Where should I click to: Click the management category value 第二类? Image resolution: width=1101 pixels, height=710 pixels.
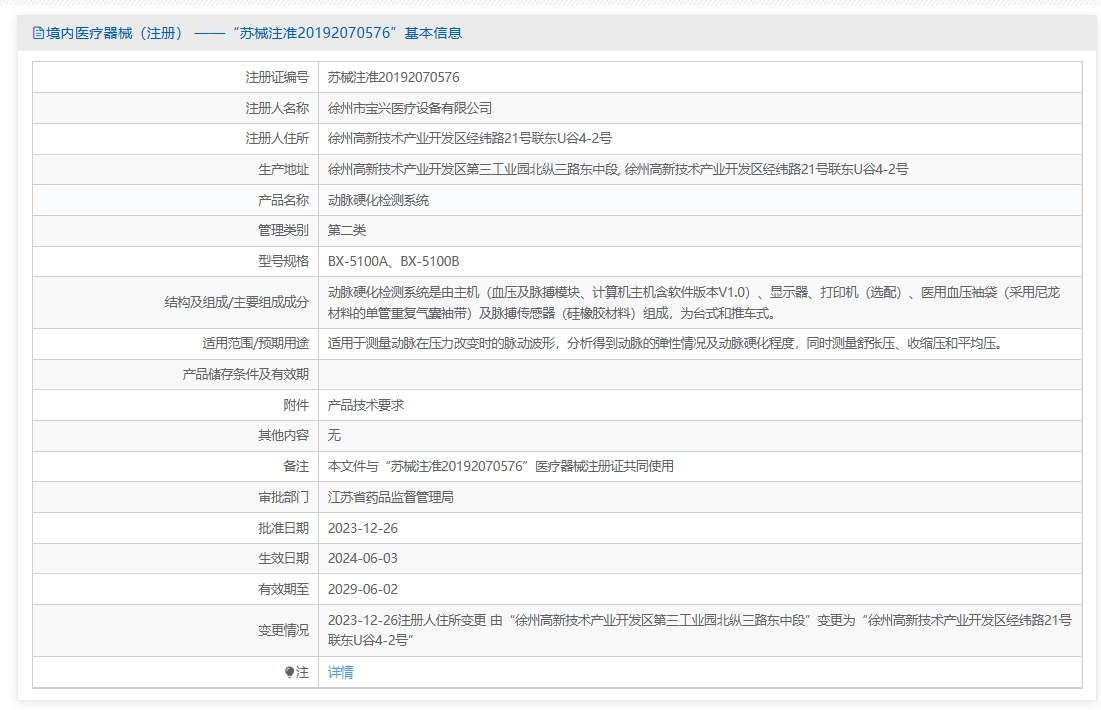[x=347, y=230]
